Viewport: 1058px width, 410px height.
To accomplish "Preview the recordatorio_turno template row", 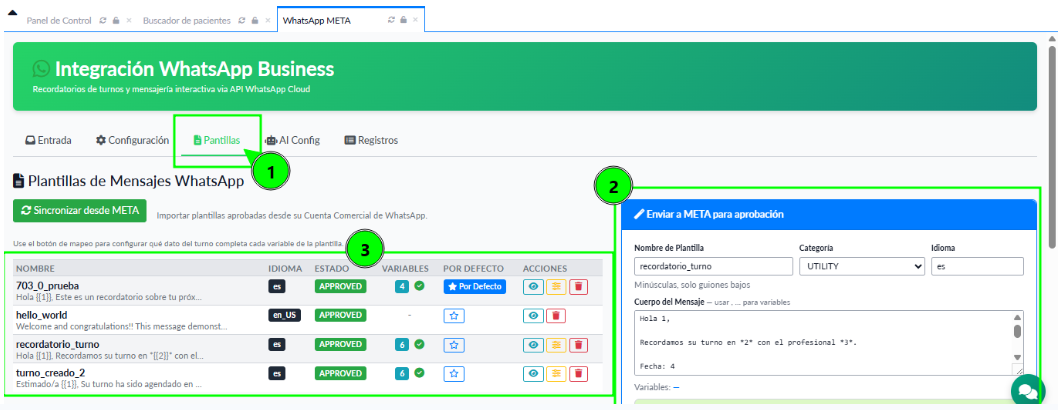I will click(x=533, y=345).
